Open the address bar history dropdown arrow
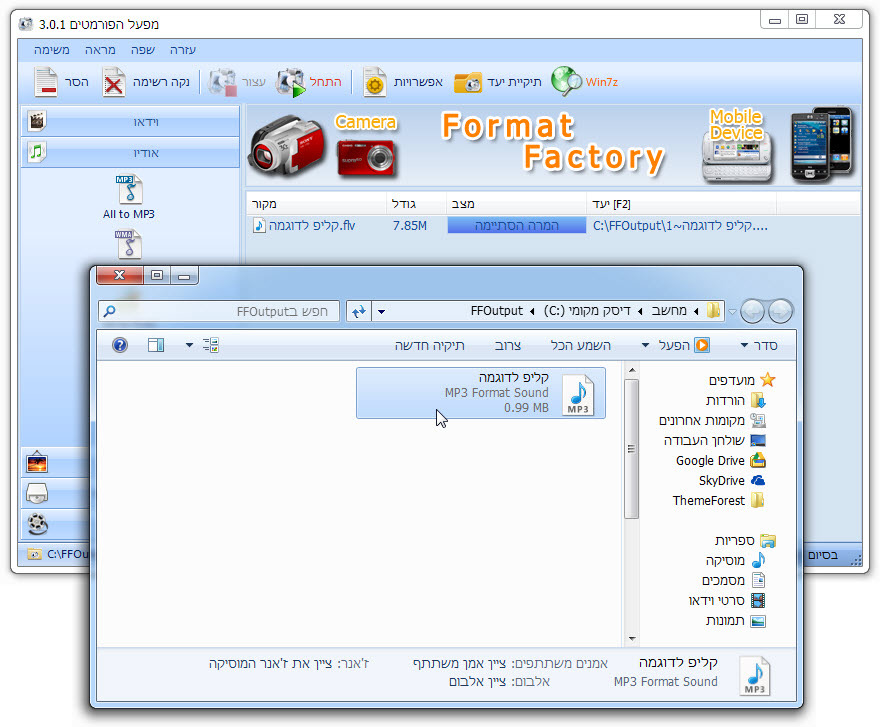This screenshot has width=880, height=727. 382,312
